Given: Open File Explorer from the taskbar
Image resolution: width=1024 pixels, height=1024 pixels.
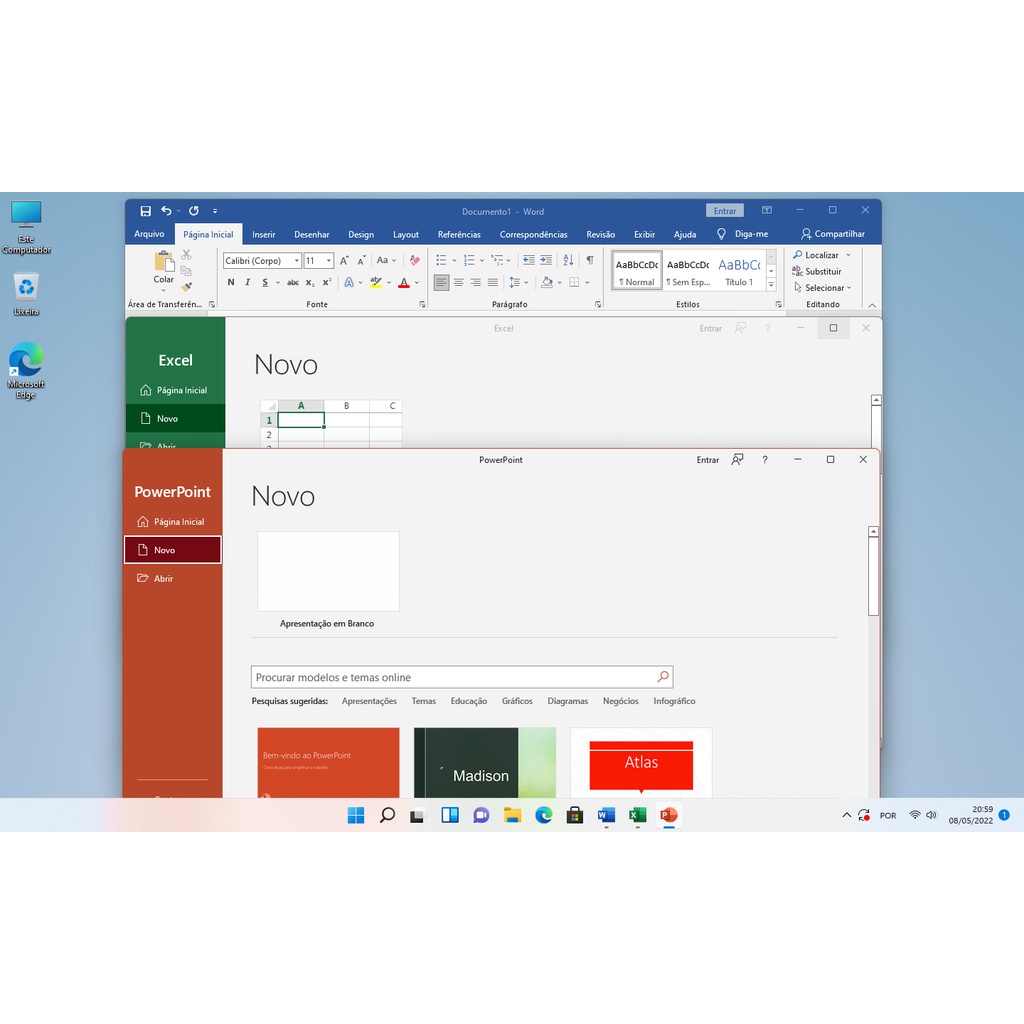Looking at the screenshot, I should (512, 815).
